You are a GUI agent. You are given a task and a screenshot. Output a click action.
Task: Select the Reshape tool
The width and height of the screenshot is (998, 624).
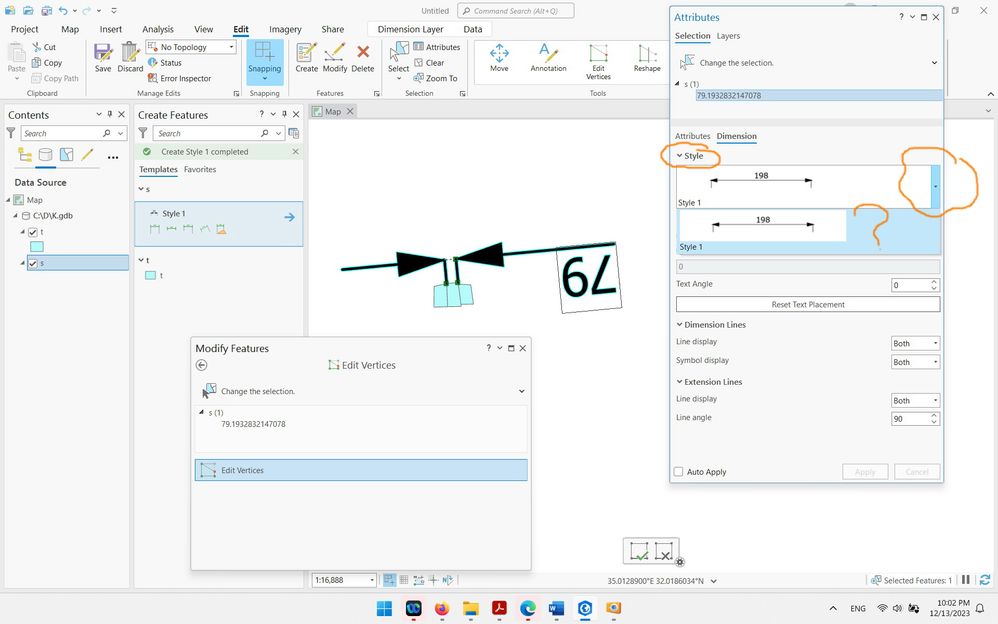click(x=647, y=57)
